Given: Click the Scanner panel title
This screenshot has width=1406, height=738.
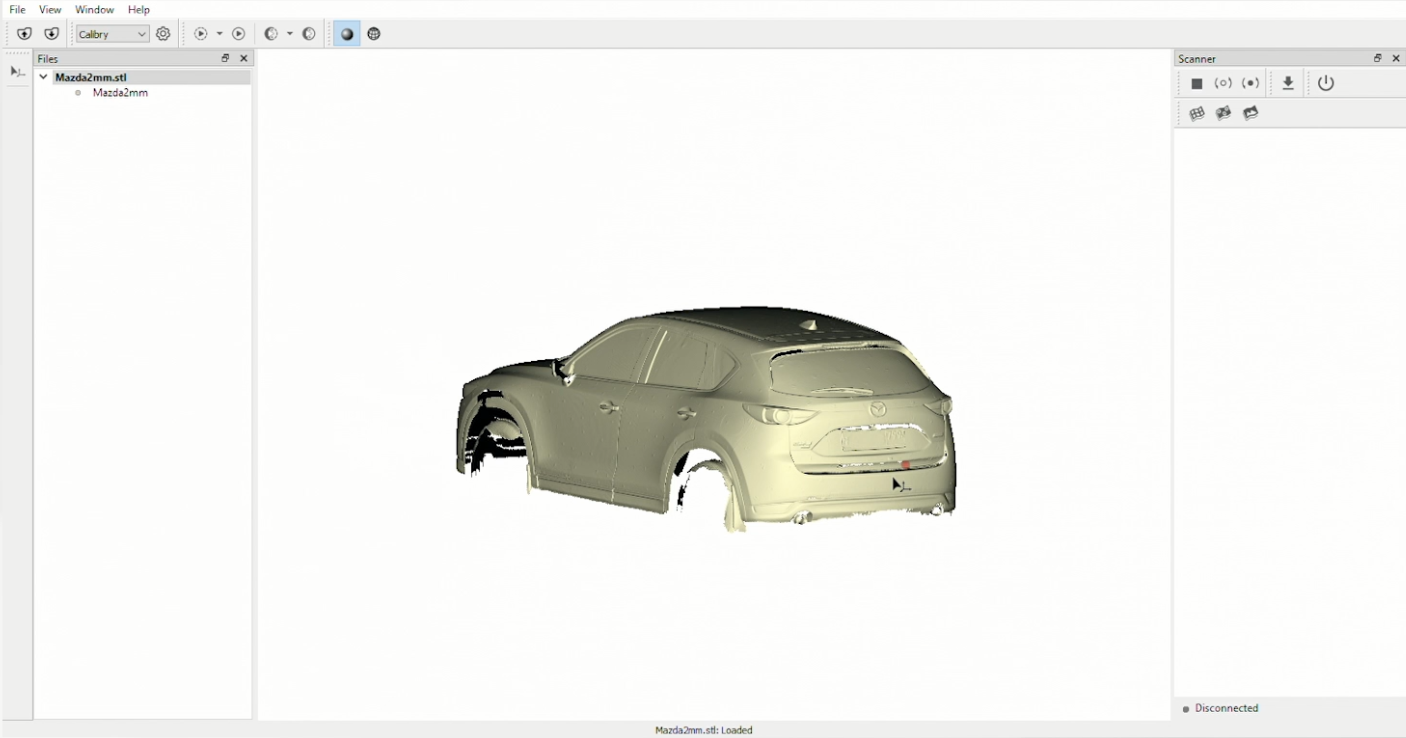Looking at the screenshot, I should click(1197, 59).
